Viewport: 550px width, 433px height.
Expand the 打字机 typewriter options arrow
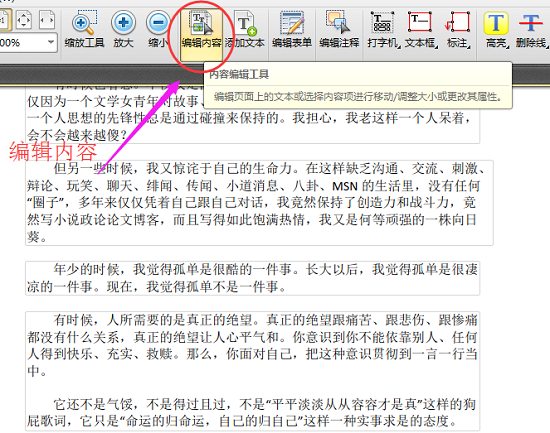399,46
